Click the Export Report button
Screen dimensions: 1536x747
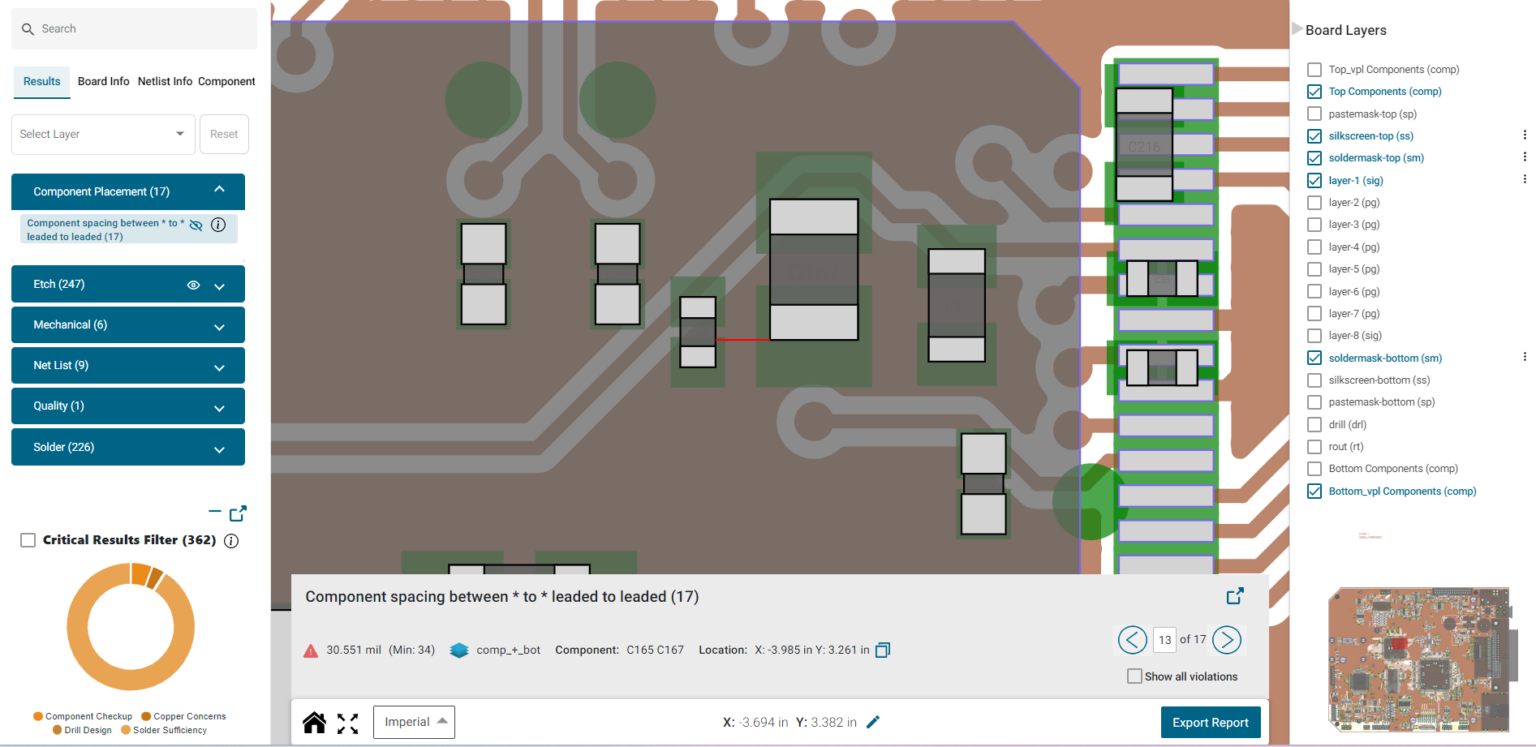click(x=1210, y=722)
